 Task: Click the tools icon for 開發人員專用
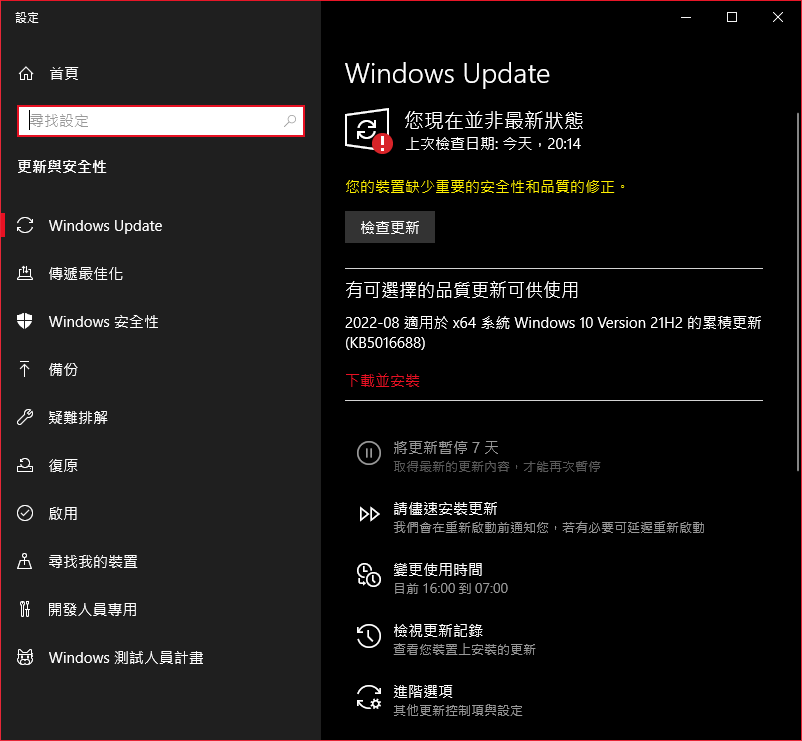[25, 609]
